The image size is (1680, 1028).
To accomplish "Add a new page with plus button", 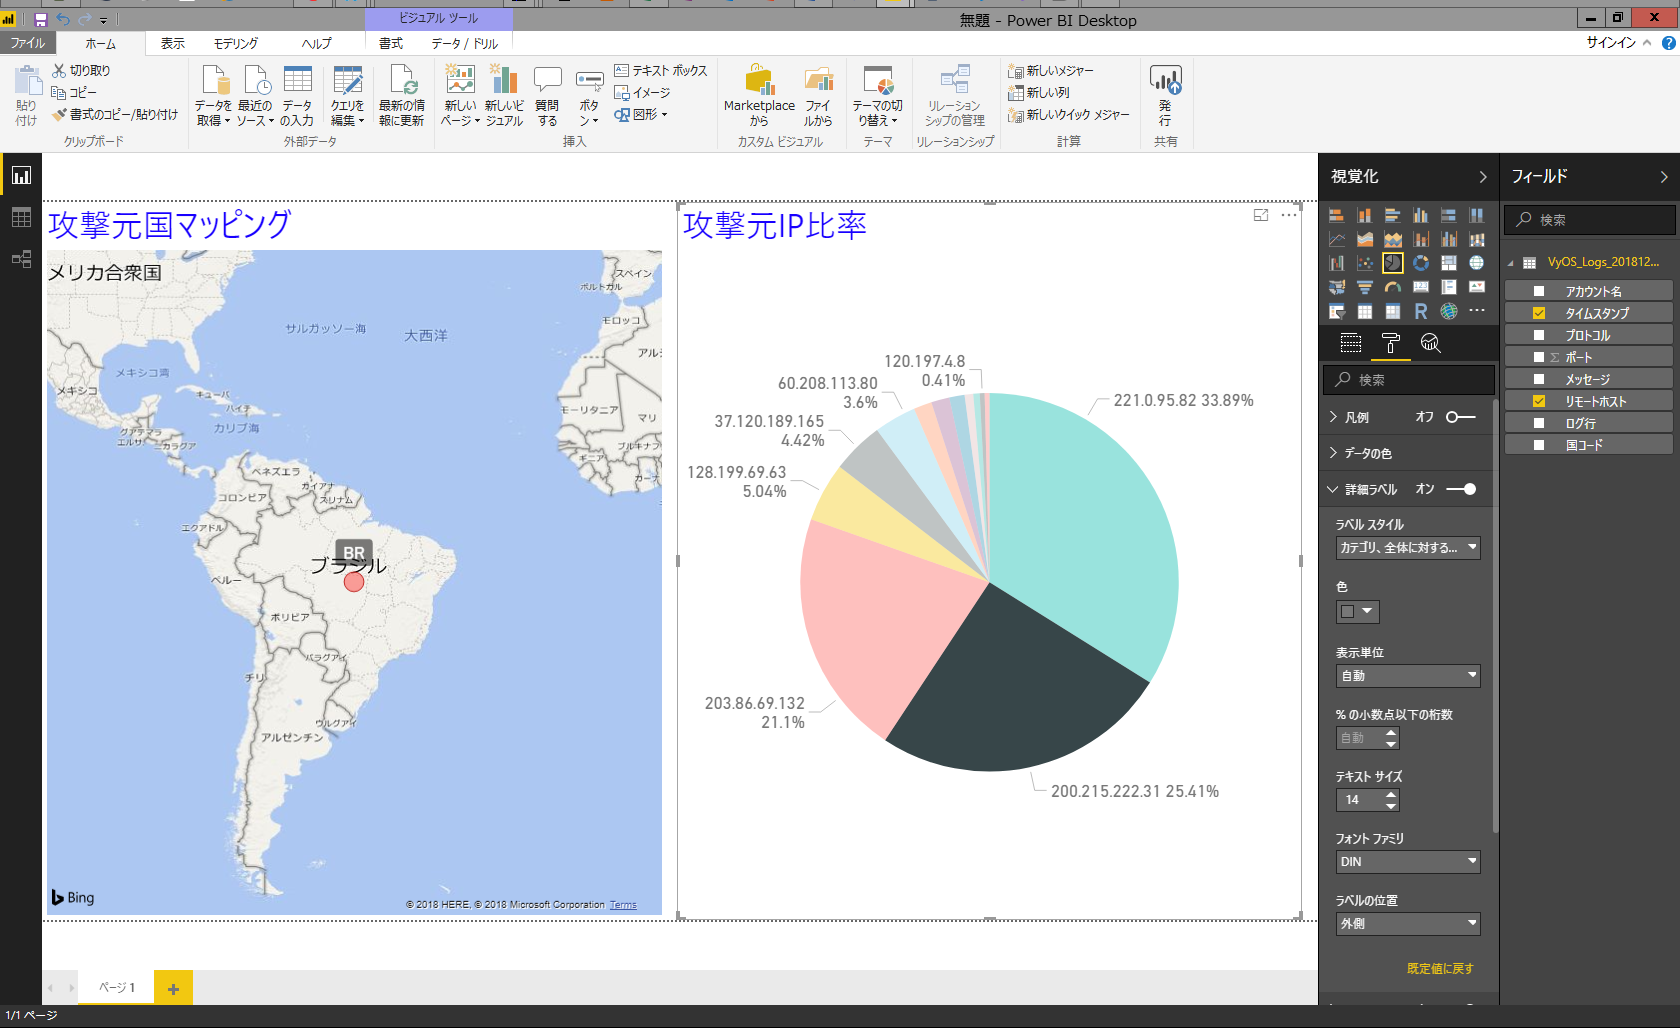I will coord(173,988).
